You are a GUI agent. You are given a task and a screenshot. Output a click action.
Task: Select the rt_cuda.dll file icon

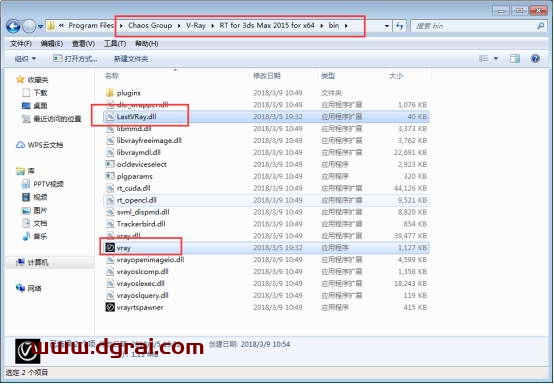(x=110, y=188)
